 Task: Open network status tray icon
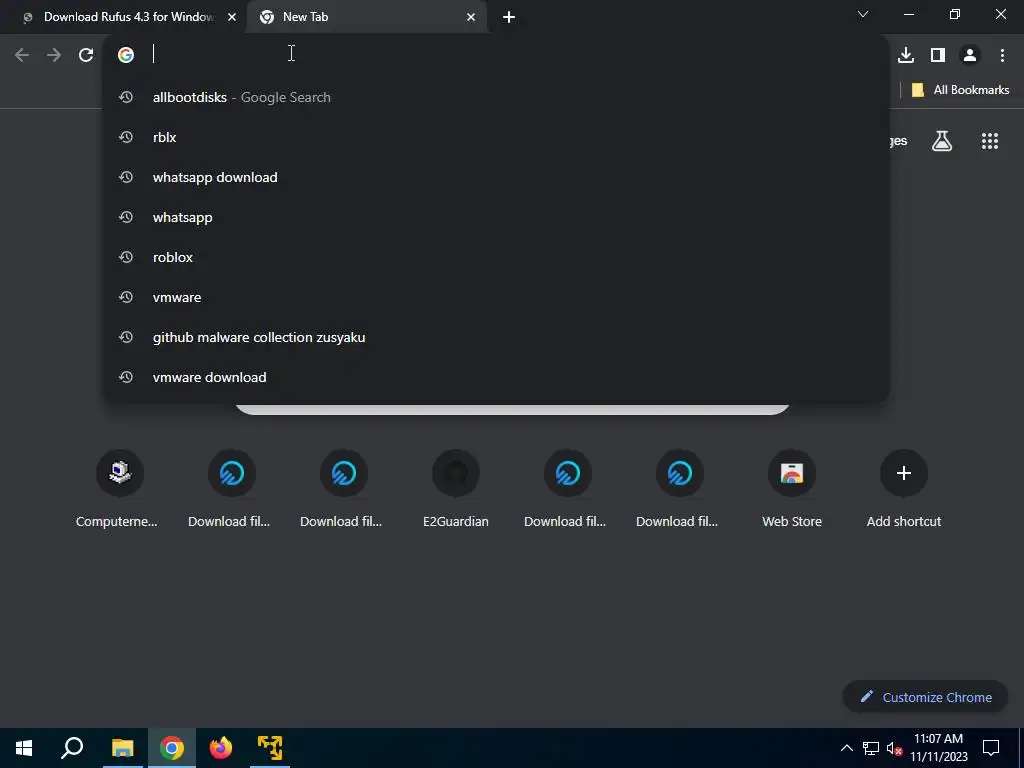coord(871,748)
